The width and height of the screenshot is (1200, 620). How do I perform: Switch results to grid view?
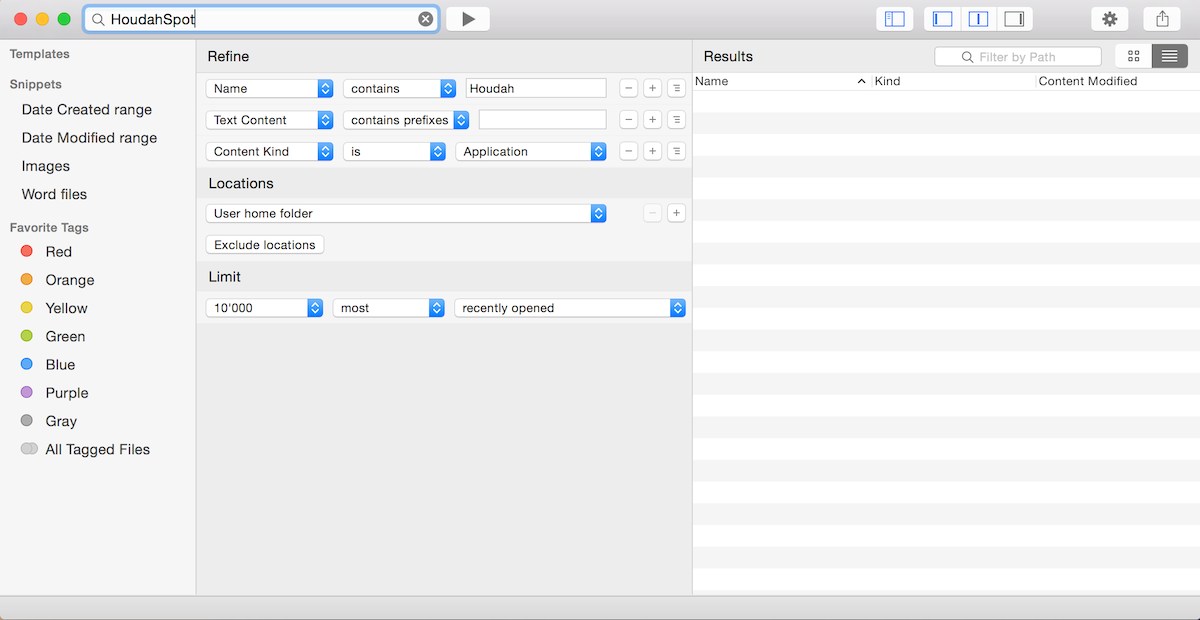click(1133, 57)
